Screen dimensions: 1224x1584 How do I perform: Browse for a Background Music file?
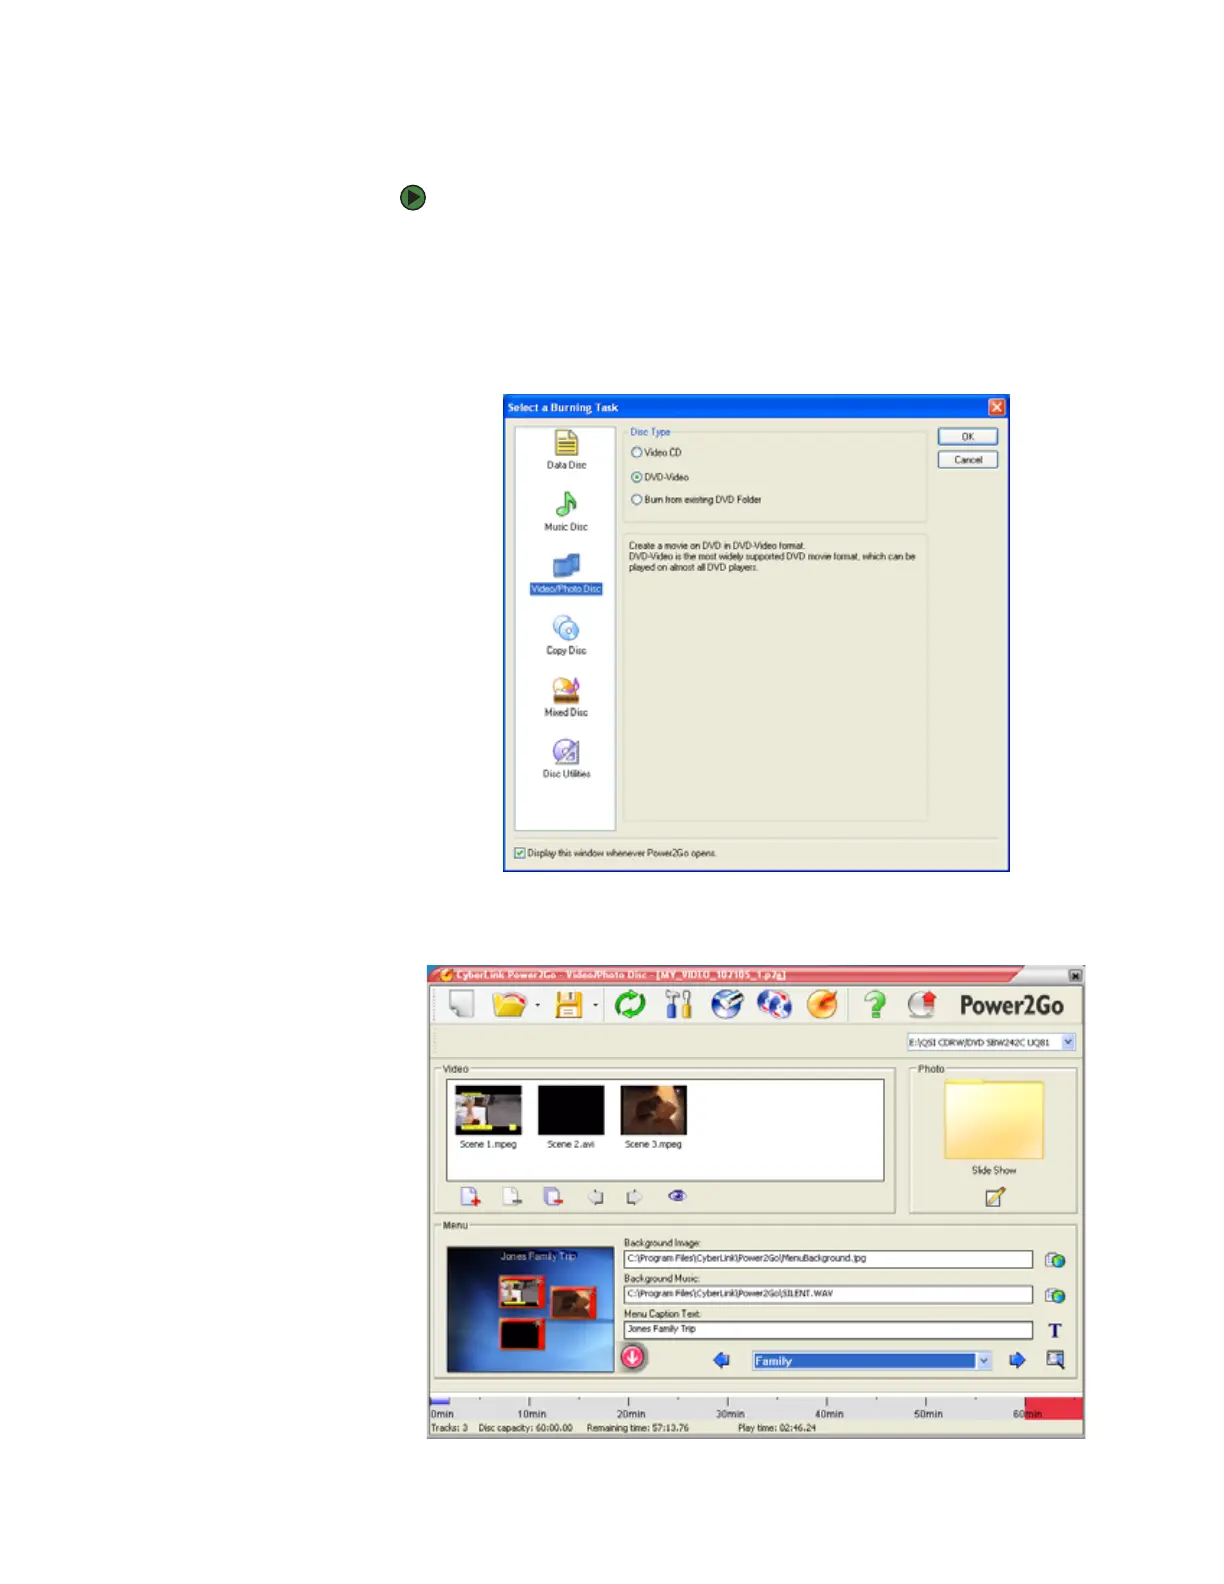(1055, 1295)
